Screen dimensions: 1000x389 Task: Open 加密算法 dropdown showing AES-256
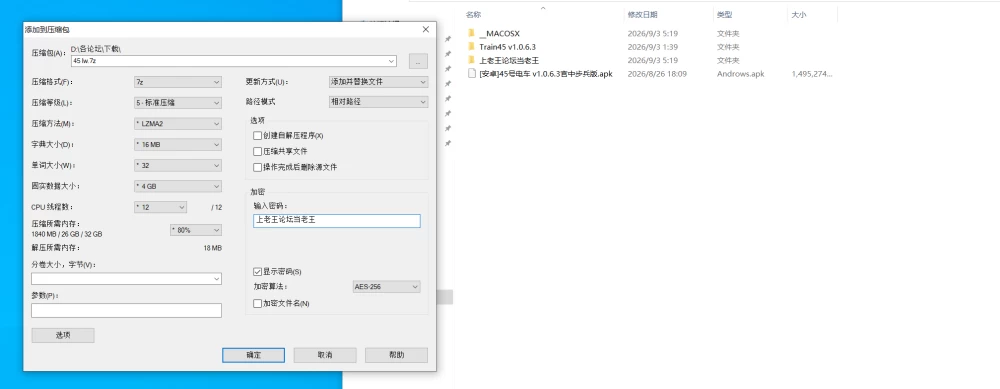[x=386, y=287]
